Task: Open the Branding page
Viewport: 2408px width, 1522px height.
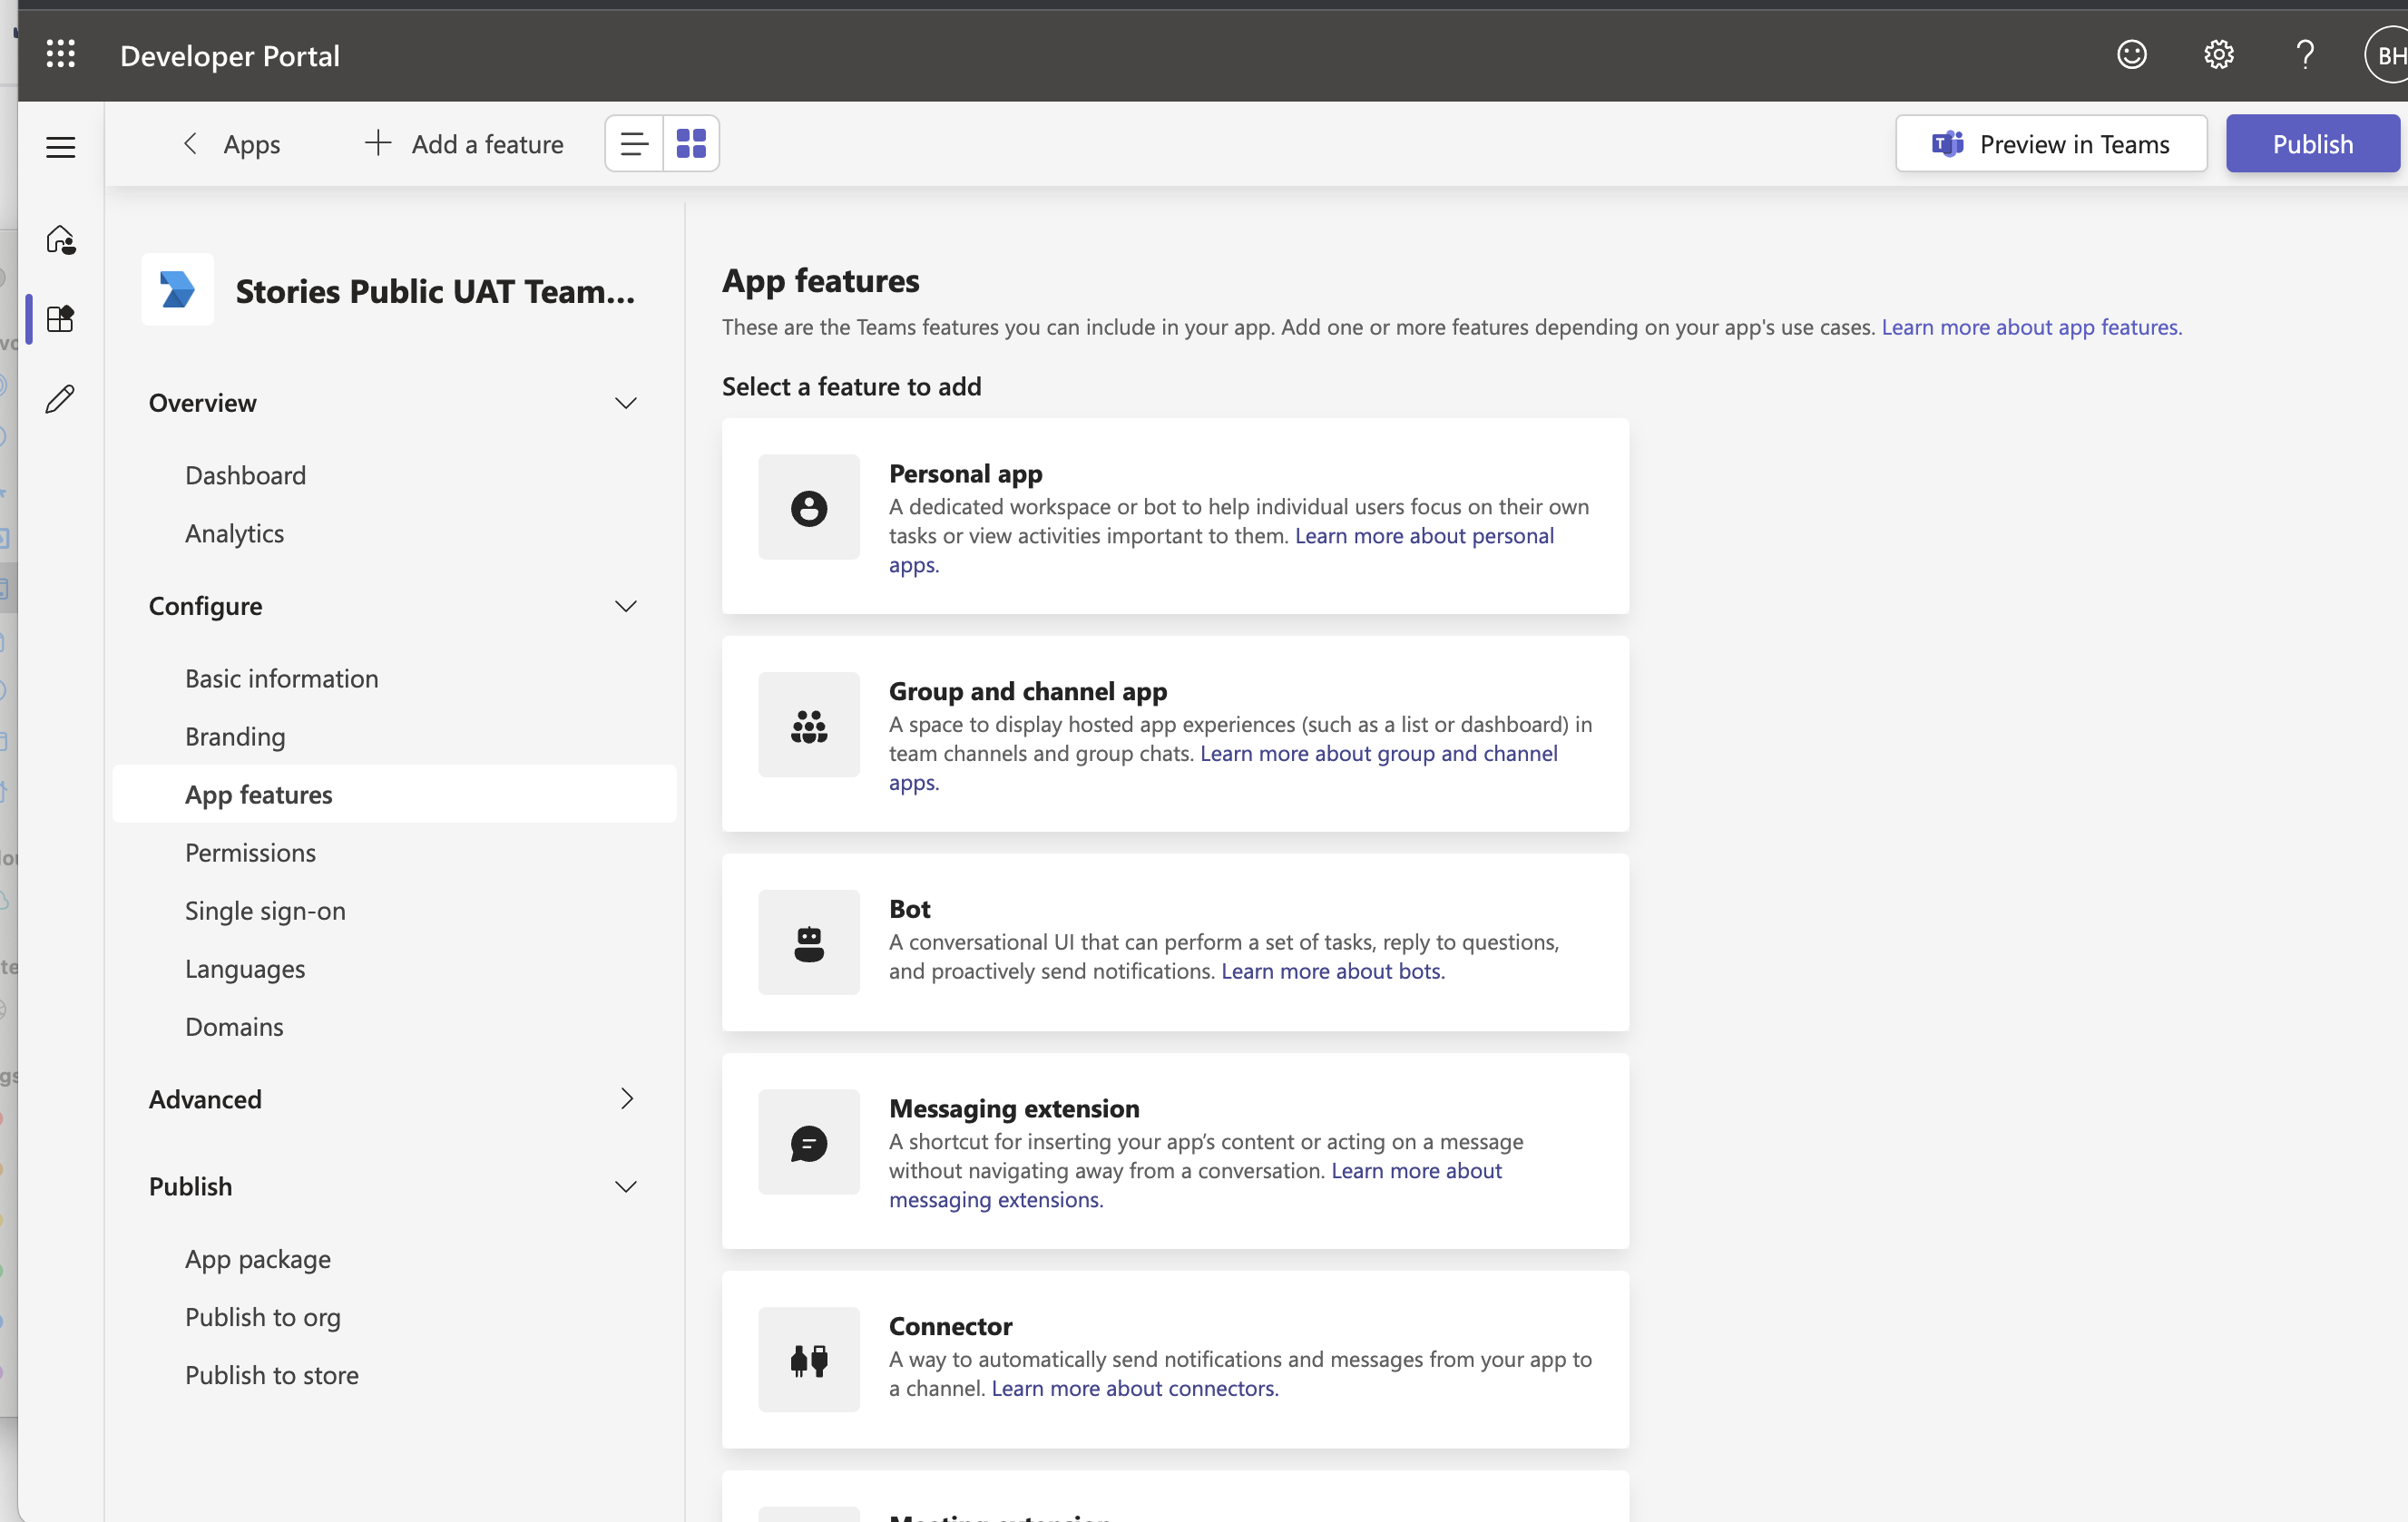Action: click(x=235, y=737)
